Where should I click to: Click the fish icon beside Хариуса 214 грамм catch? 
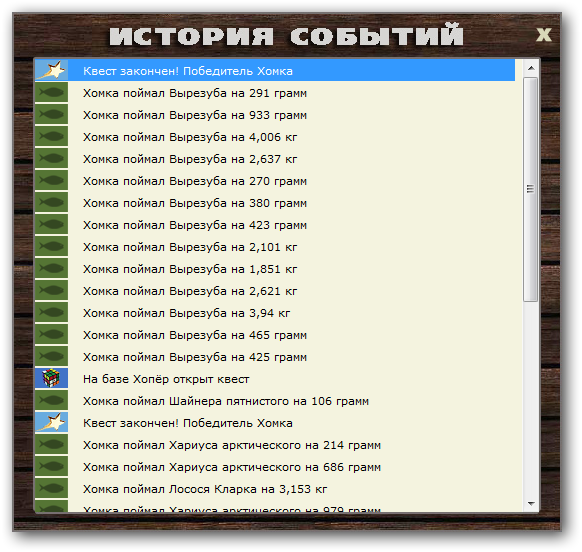[52, 444]
